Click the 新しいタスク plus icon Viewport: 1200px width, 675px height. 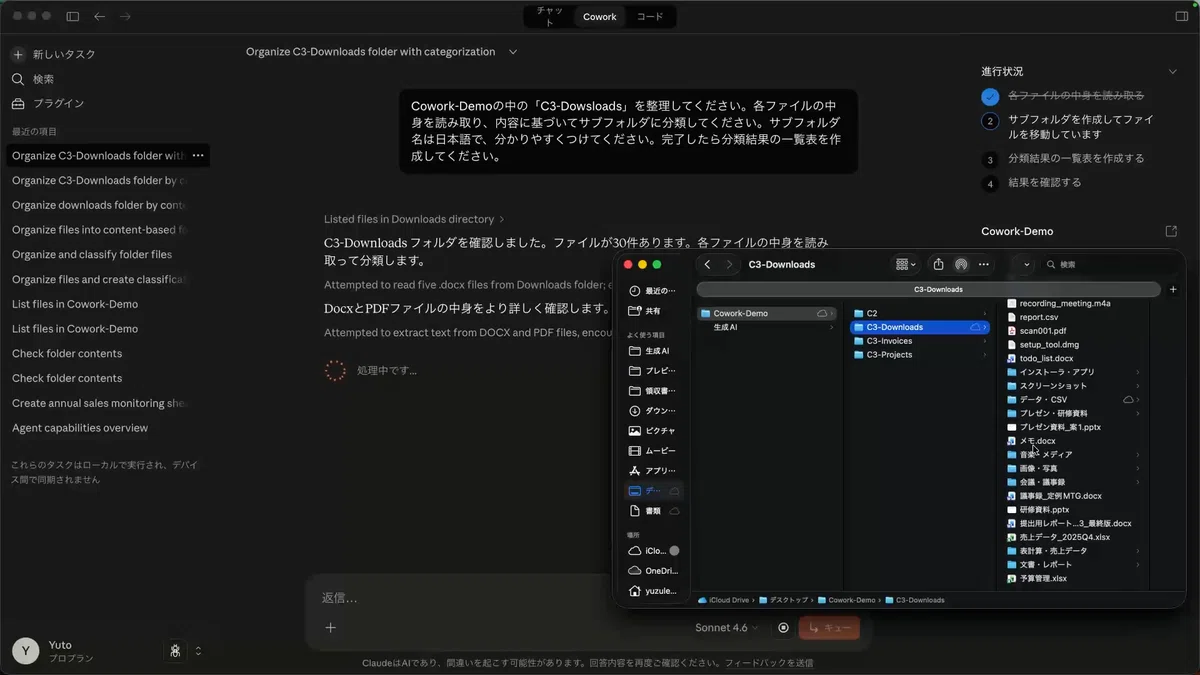click(x=18, y=54)
